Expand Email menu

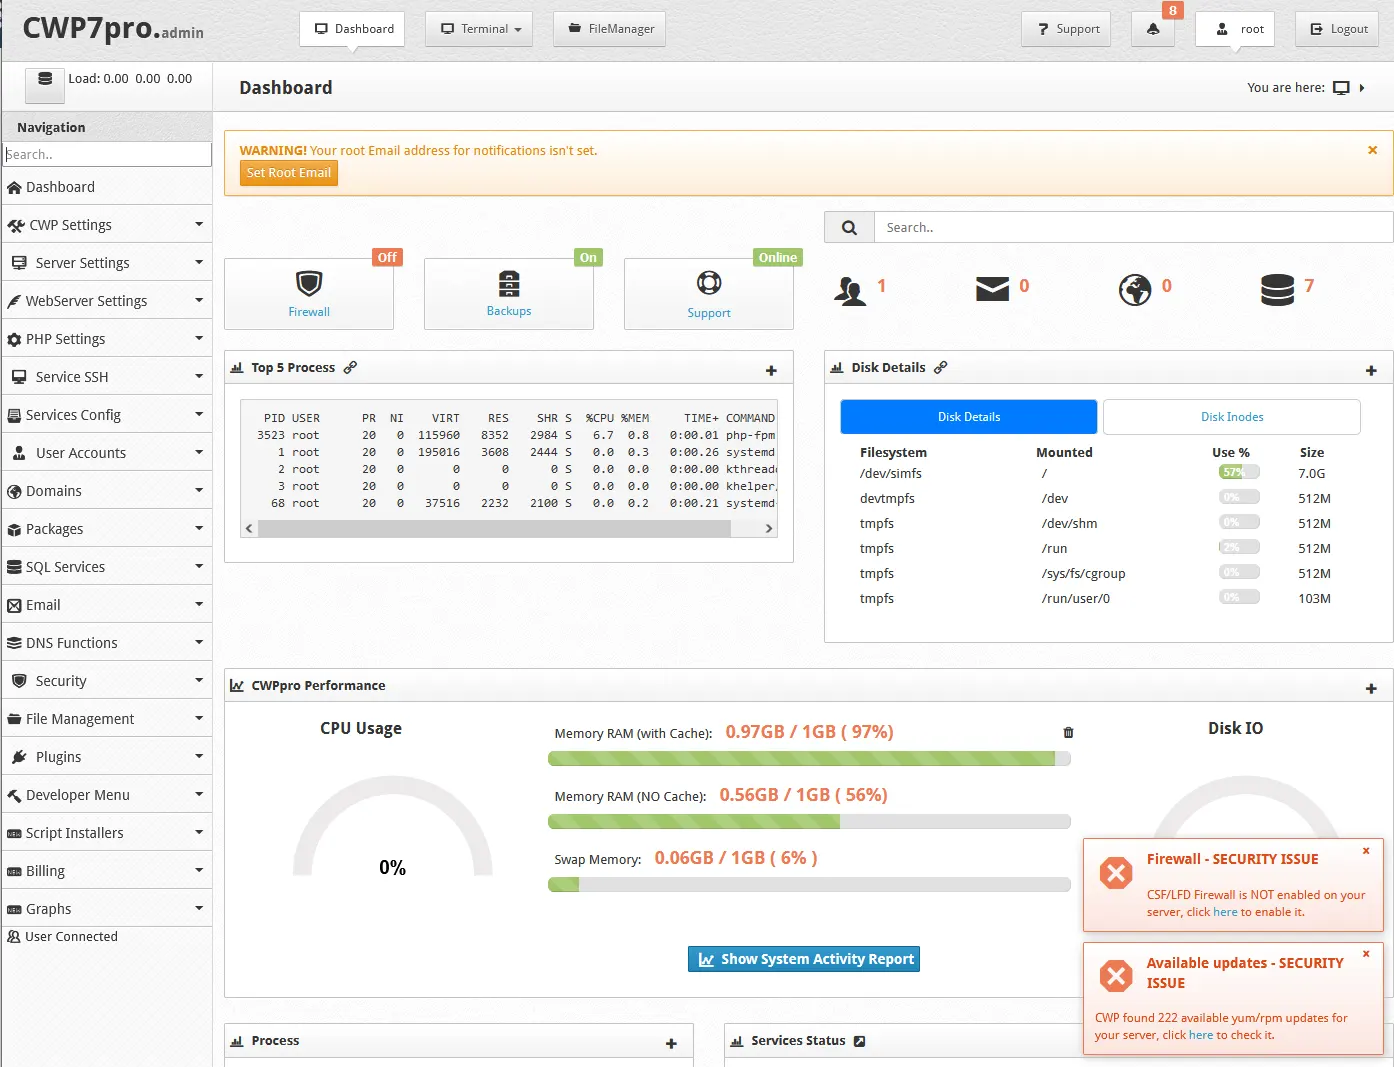(106, 605)
